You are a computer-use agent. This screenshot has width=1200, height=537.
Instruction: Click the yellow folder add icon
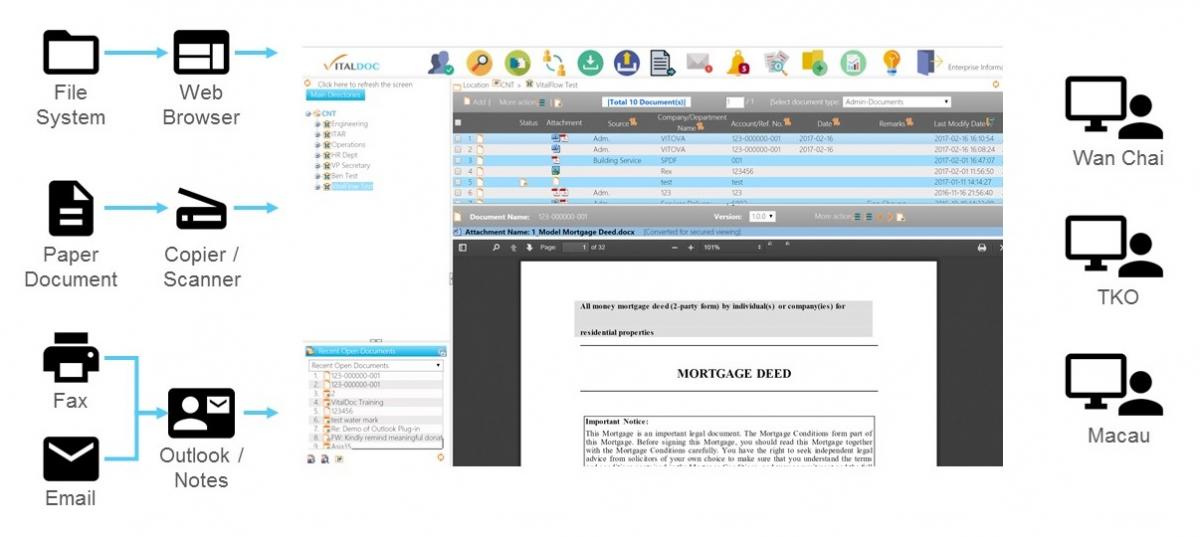point(814,62)
